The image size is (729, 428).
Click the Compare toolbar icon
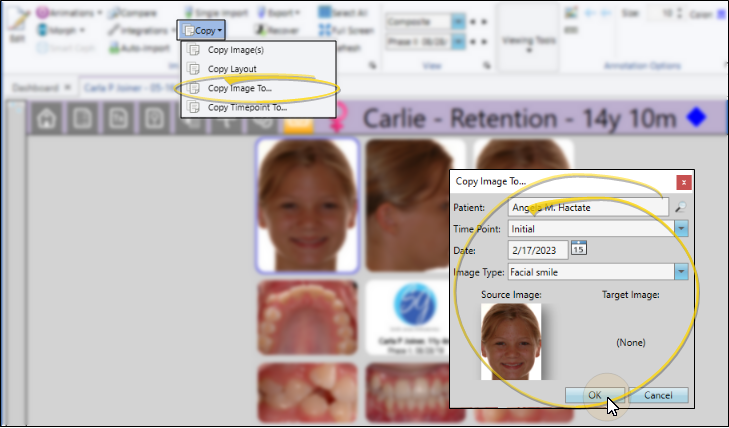(114, 13)
